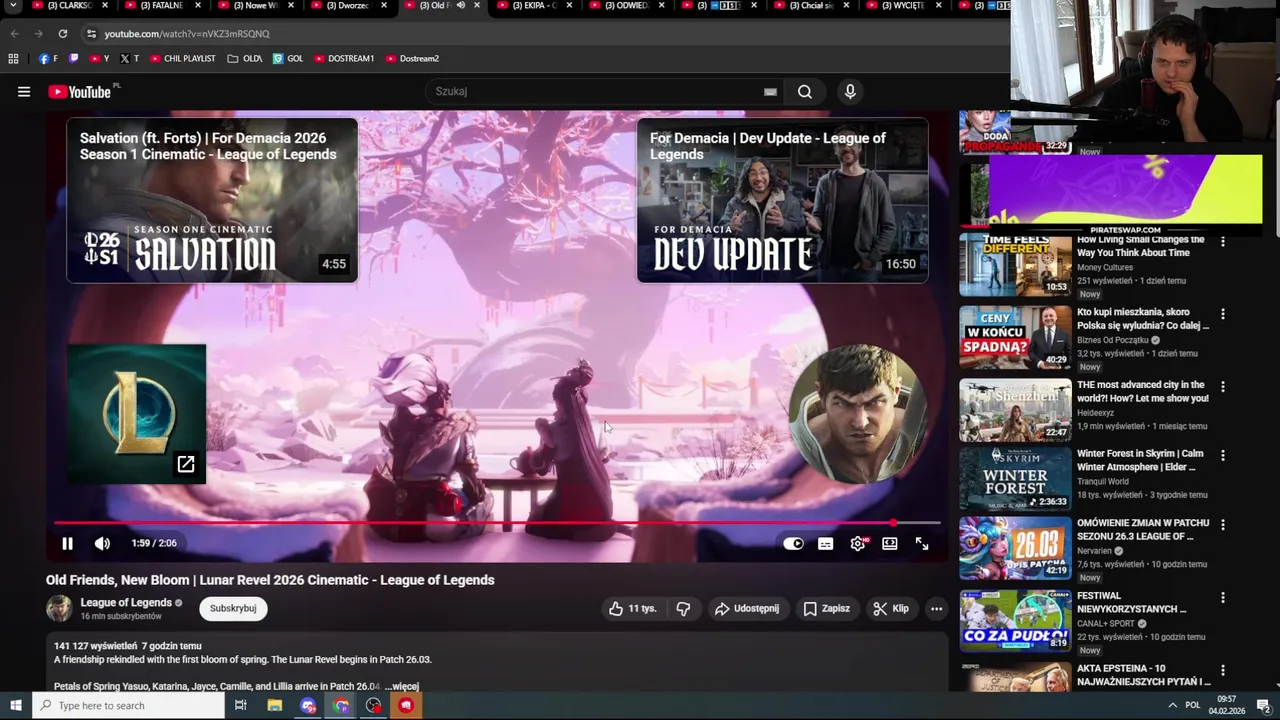This screenshot has width=1280, height=720.
Task: Open Windows Task View
Action: pos(240,706)
